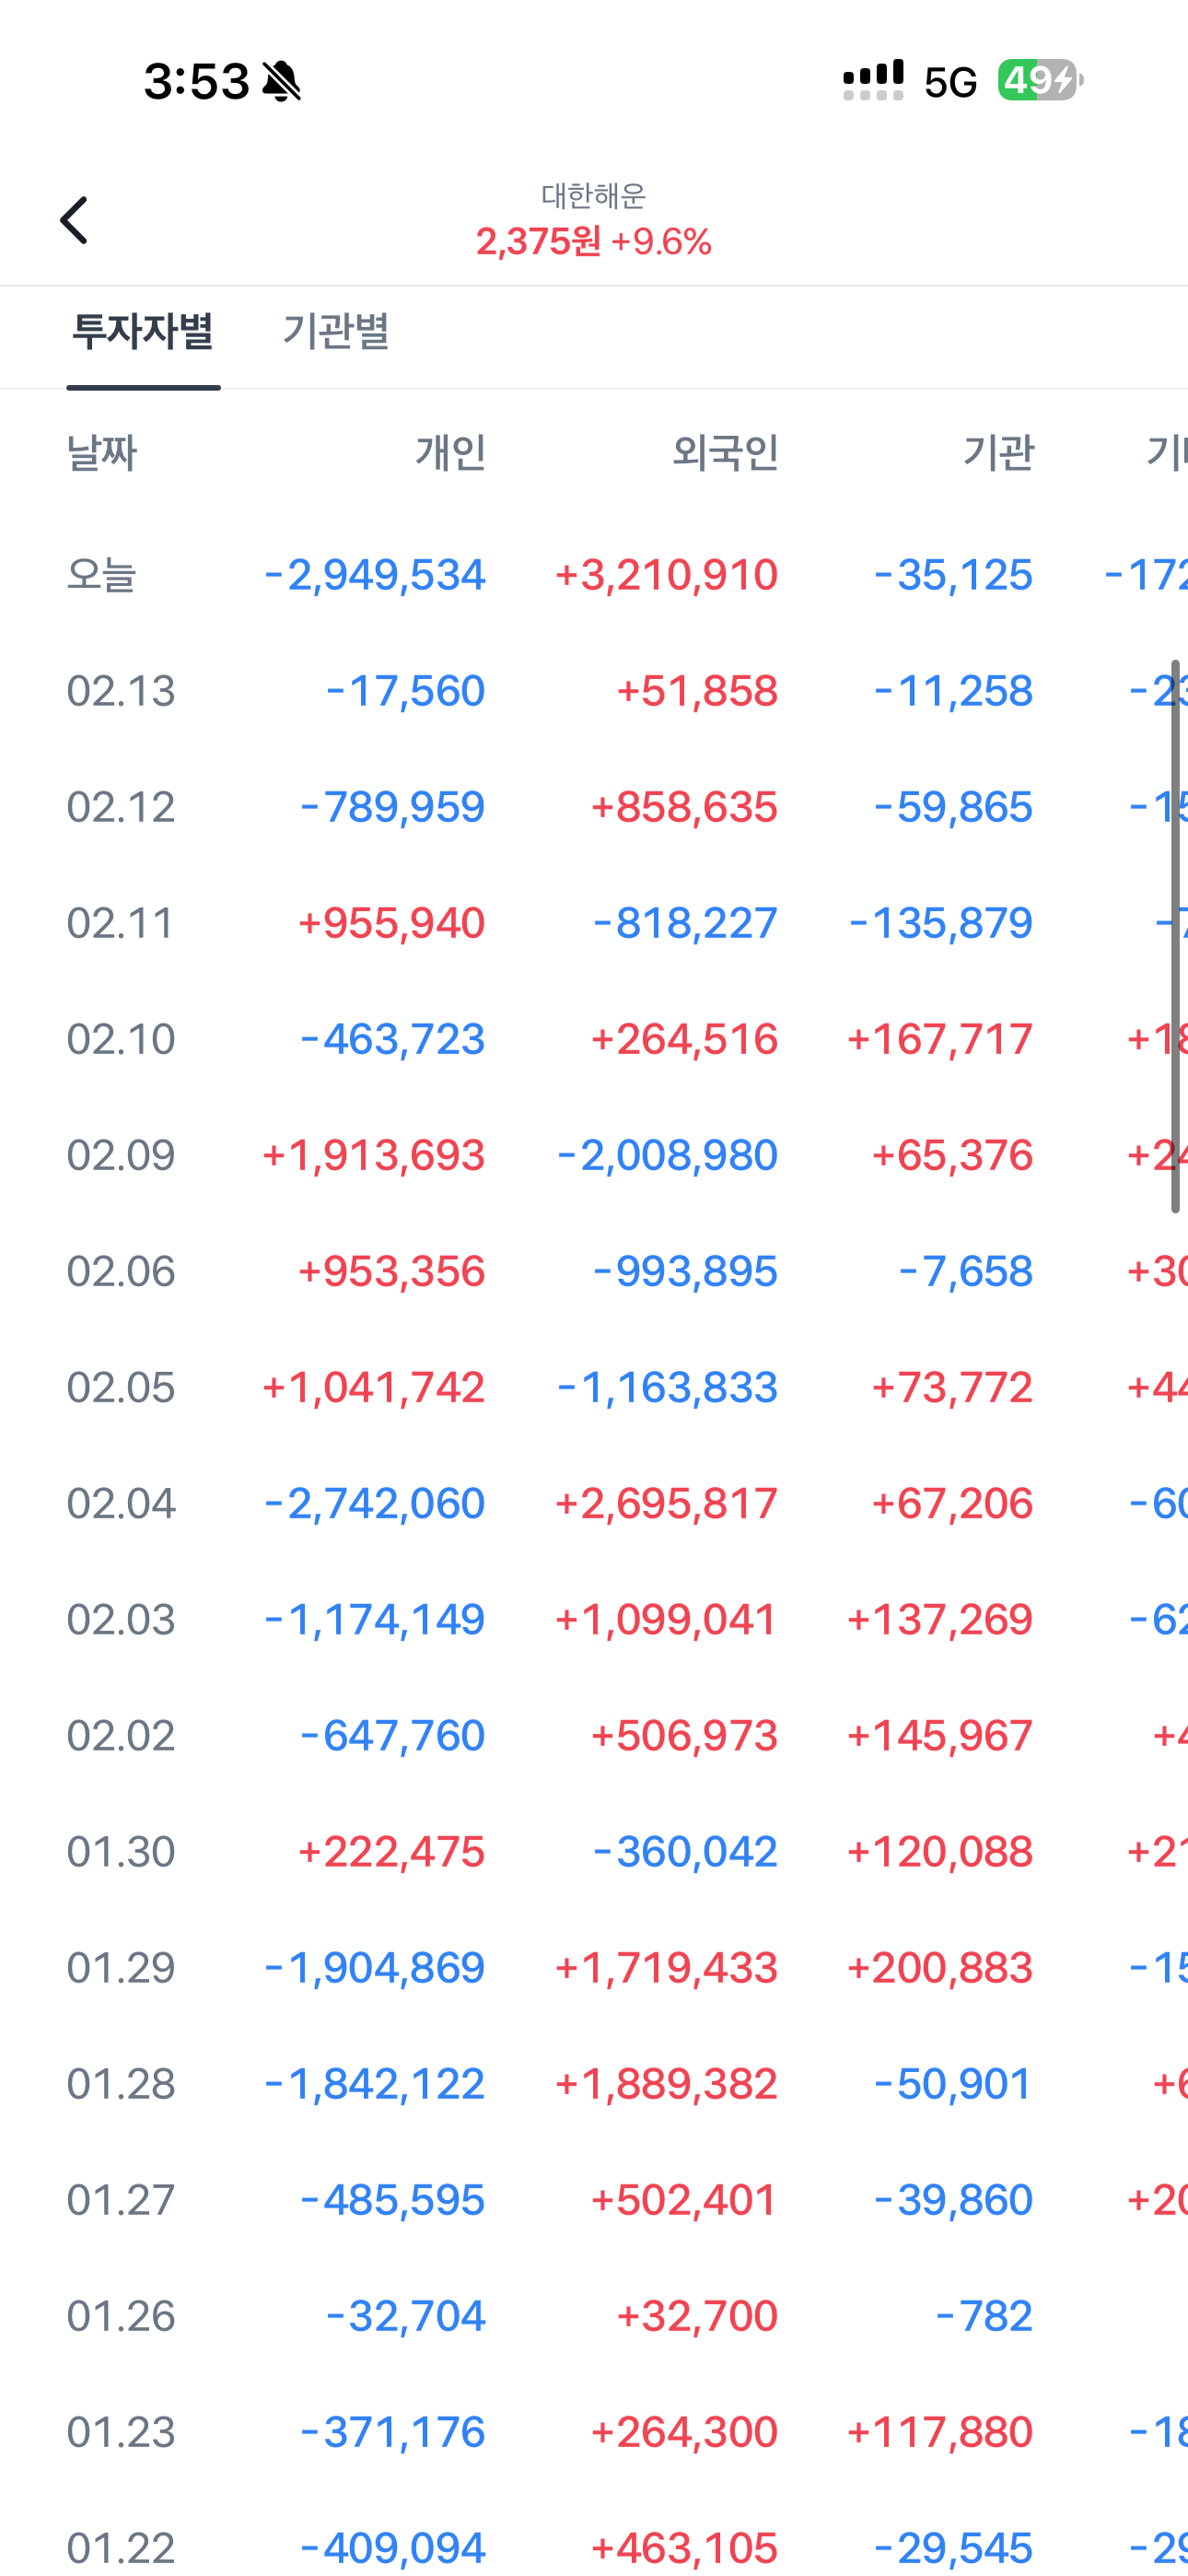
Task: Tap the 대한해운 stock title
Action: [x=594, y=195]
